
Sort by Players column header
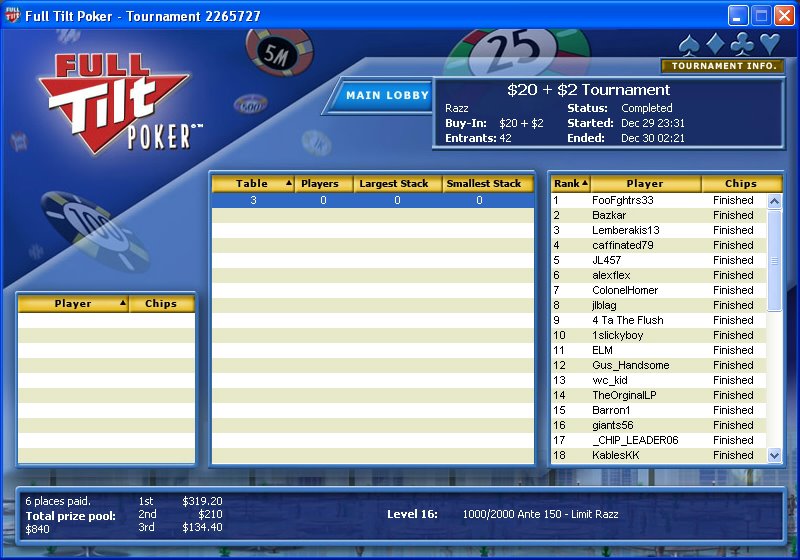[323, 184]
